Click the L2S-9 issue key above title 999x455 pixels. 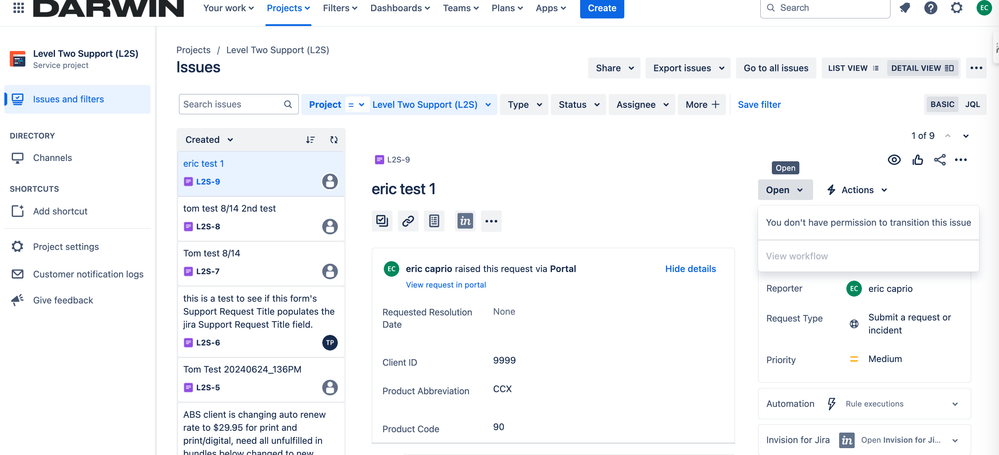click(x=398, y=160)
